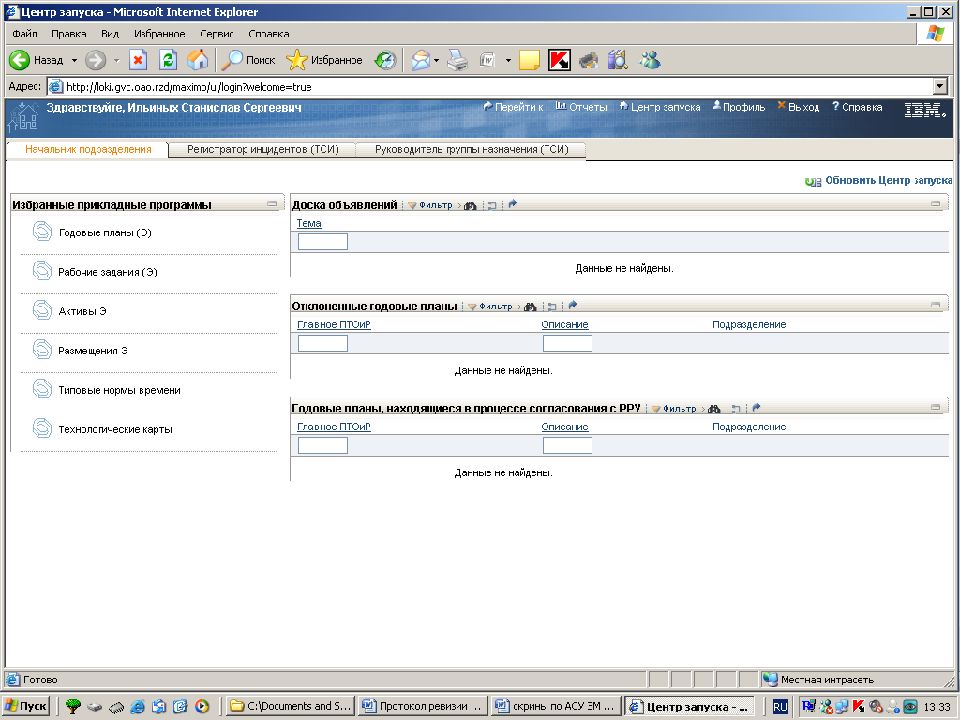This screenshot has height=720, width=960.
Task: Collapse the Доска объявлений panel
Action: 936,204
